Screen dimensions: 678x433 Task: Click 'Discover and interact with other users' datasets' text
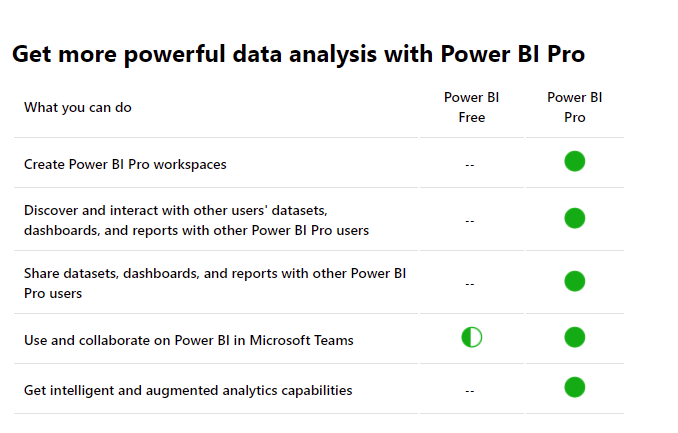(176, 210)
